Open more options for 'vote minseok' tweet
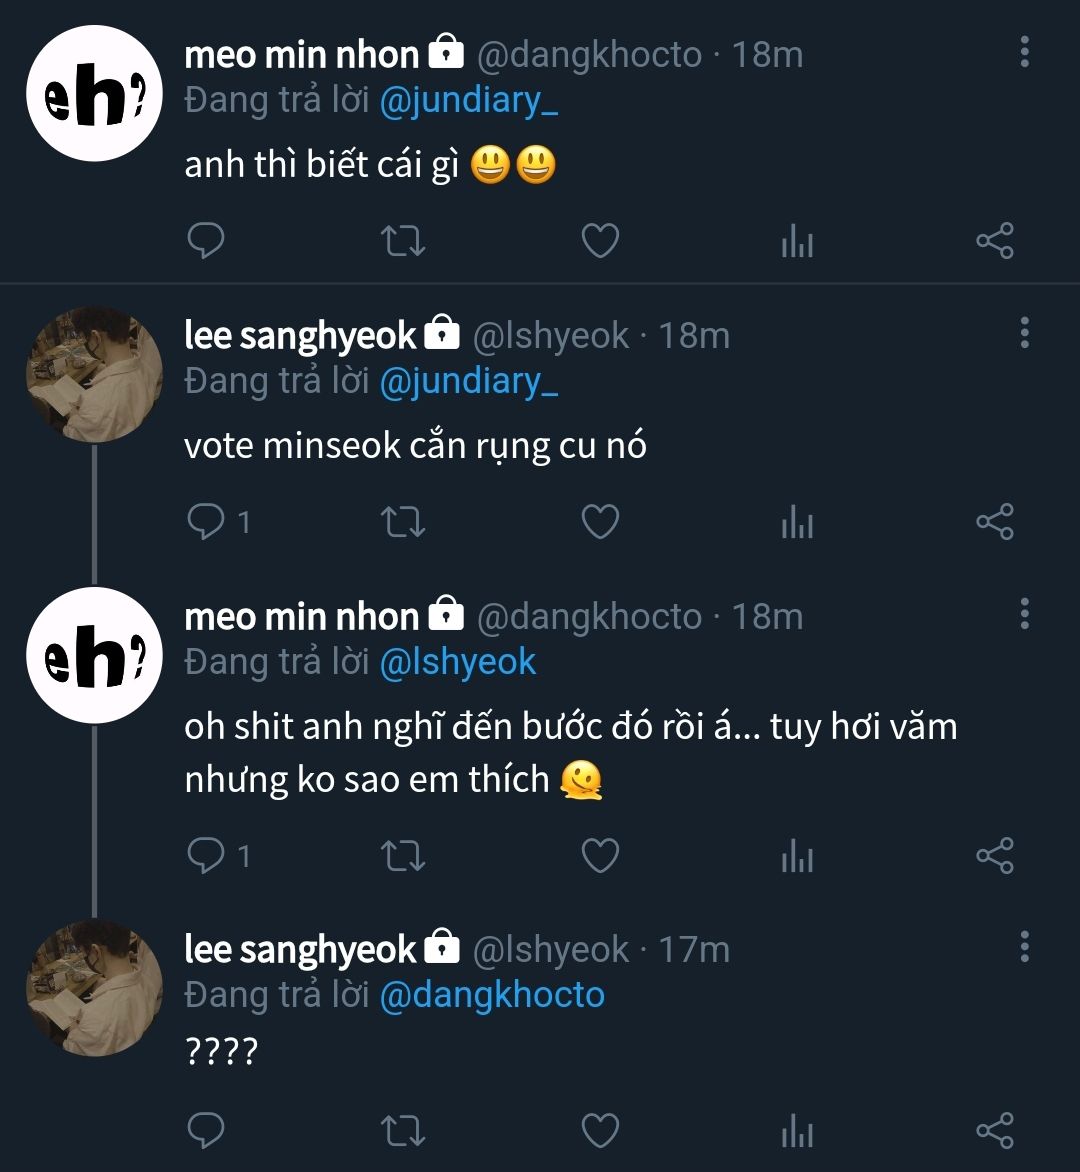This screenshot has width=1080, height=1172. coord(1024,333)
